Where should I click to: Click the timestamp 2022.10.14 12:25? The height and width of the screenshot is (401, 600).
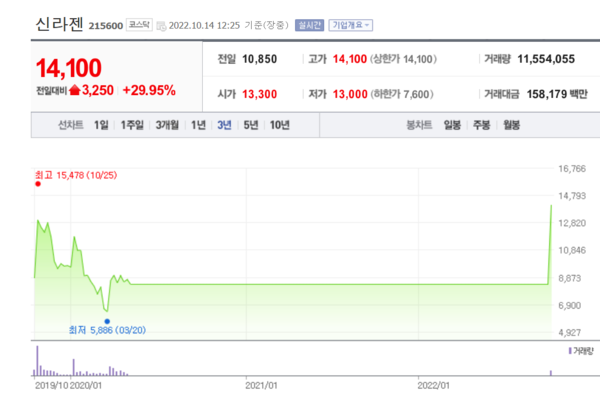pos(204,26)
